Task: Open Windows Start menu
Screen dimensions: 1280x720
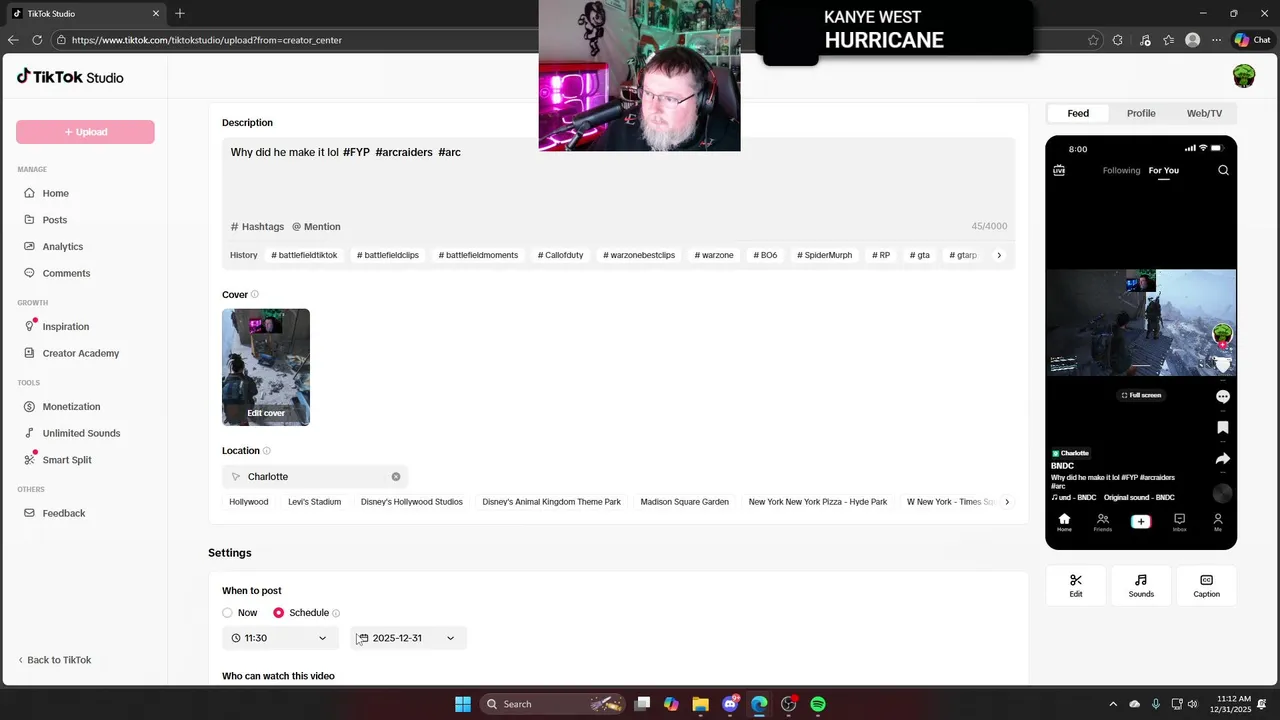Action: click(463, 704)
